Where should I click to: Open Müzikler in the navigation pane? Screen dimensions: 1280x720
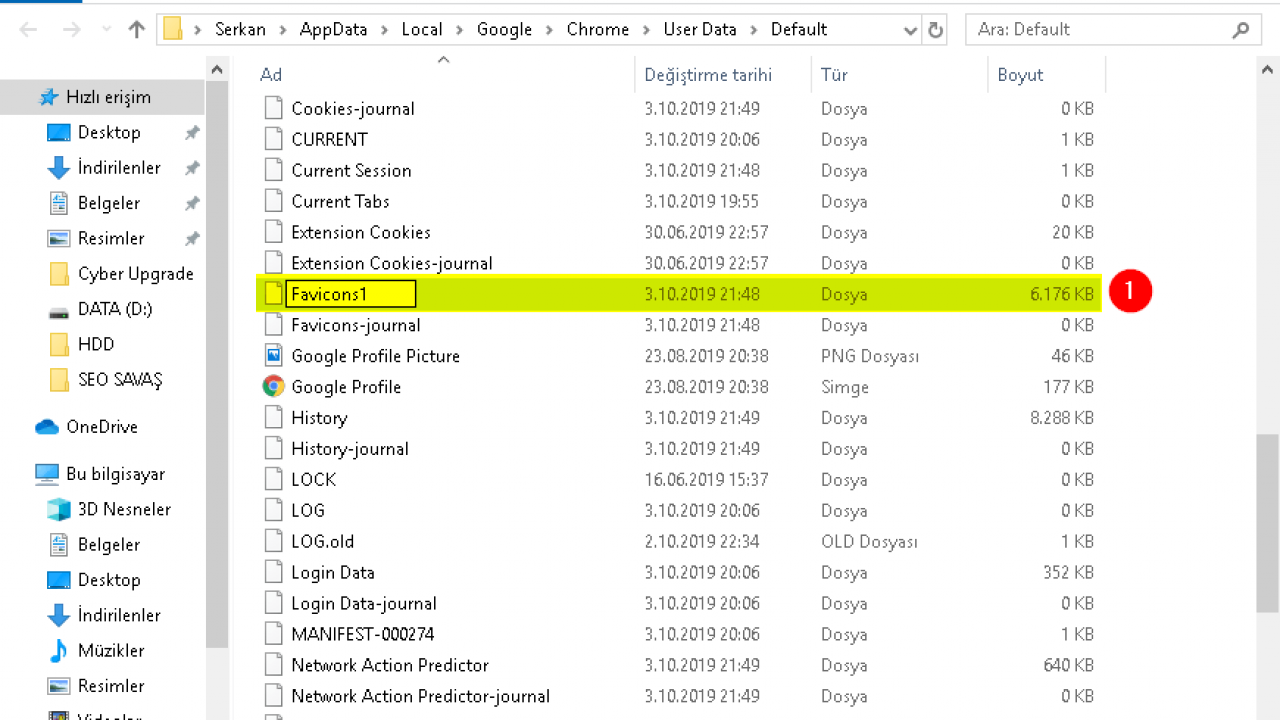[x=110, y=650]
